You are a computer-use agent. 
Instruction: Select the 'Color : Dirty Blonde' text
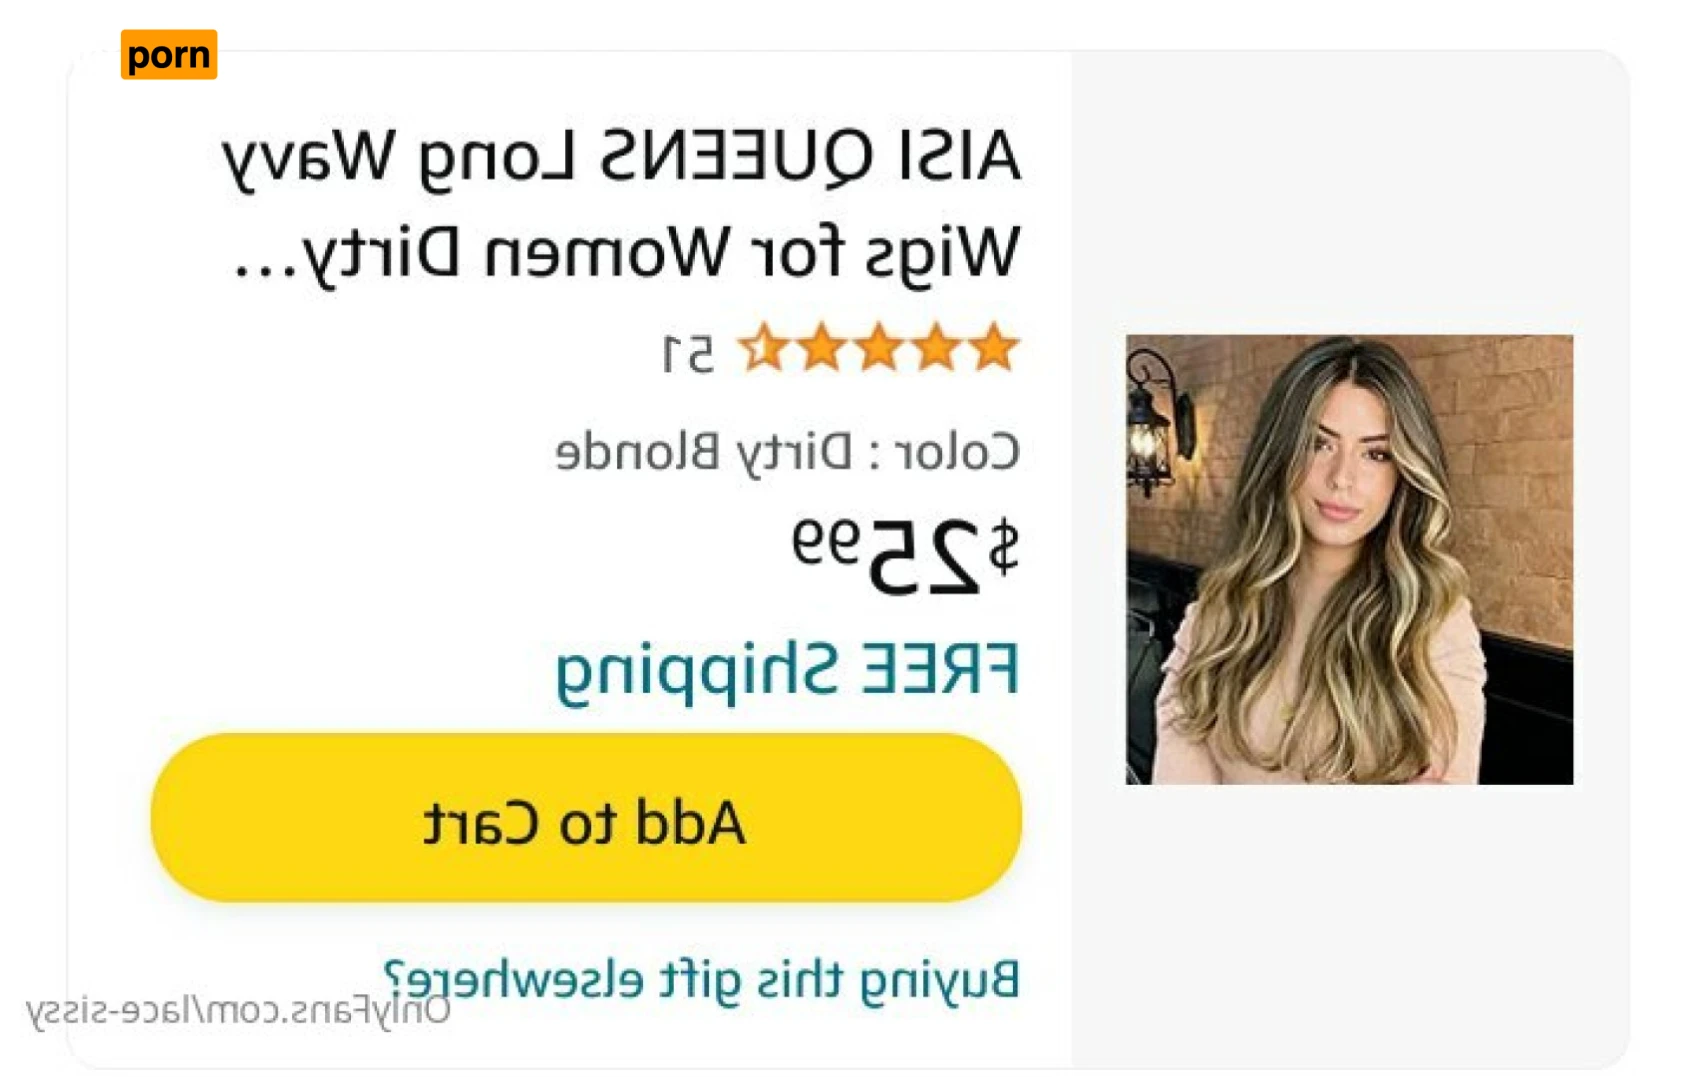[x=788, y=452]
